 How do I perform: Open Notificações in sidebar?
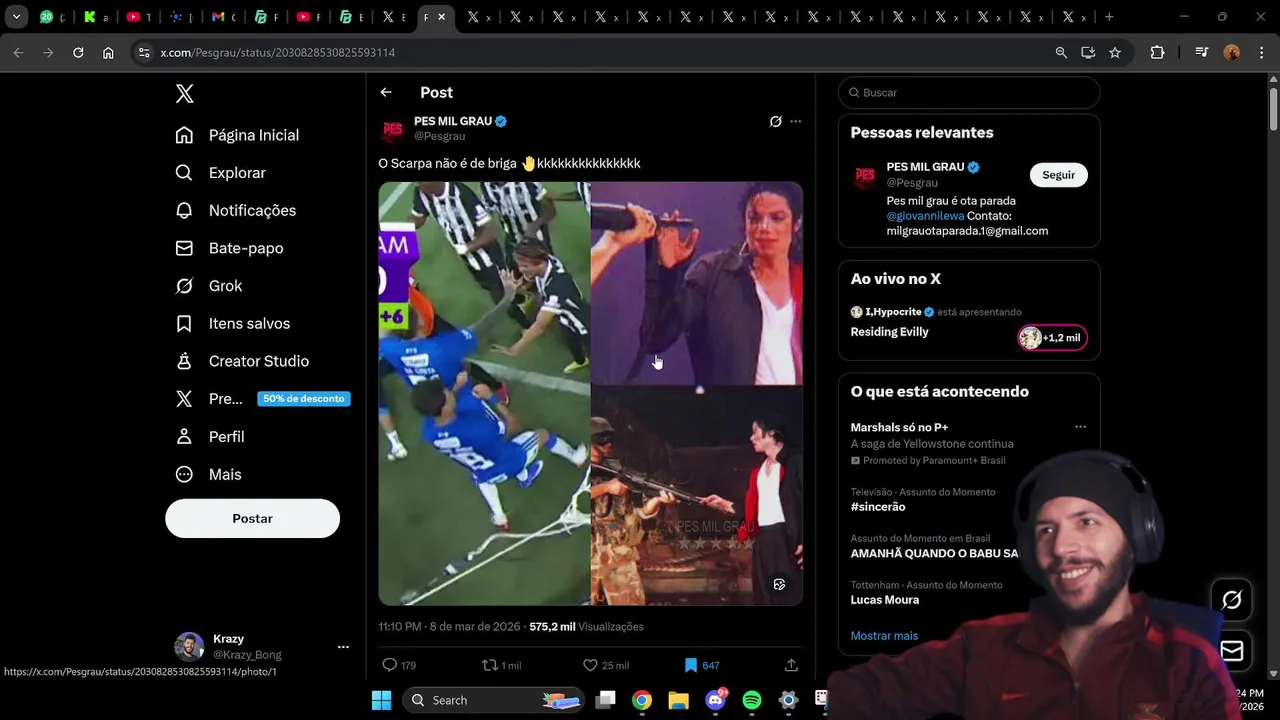[235, 210]
